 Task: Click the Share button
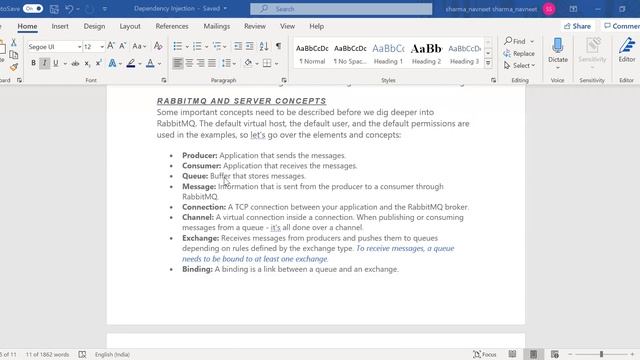click(577, 26)
